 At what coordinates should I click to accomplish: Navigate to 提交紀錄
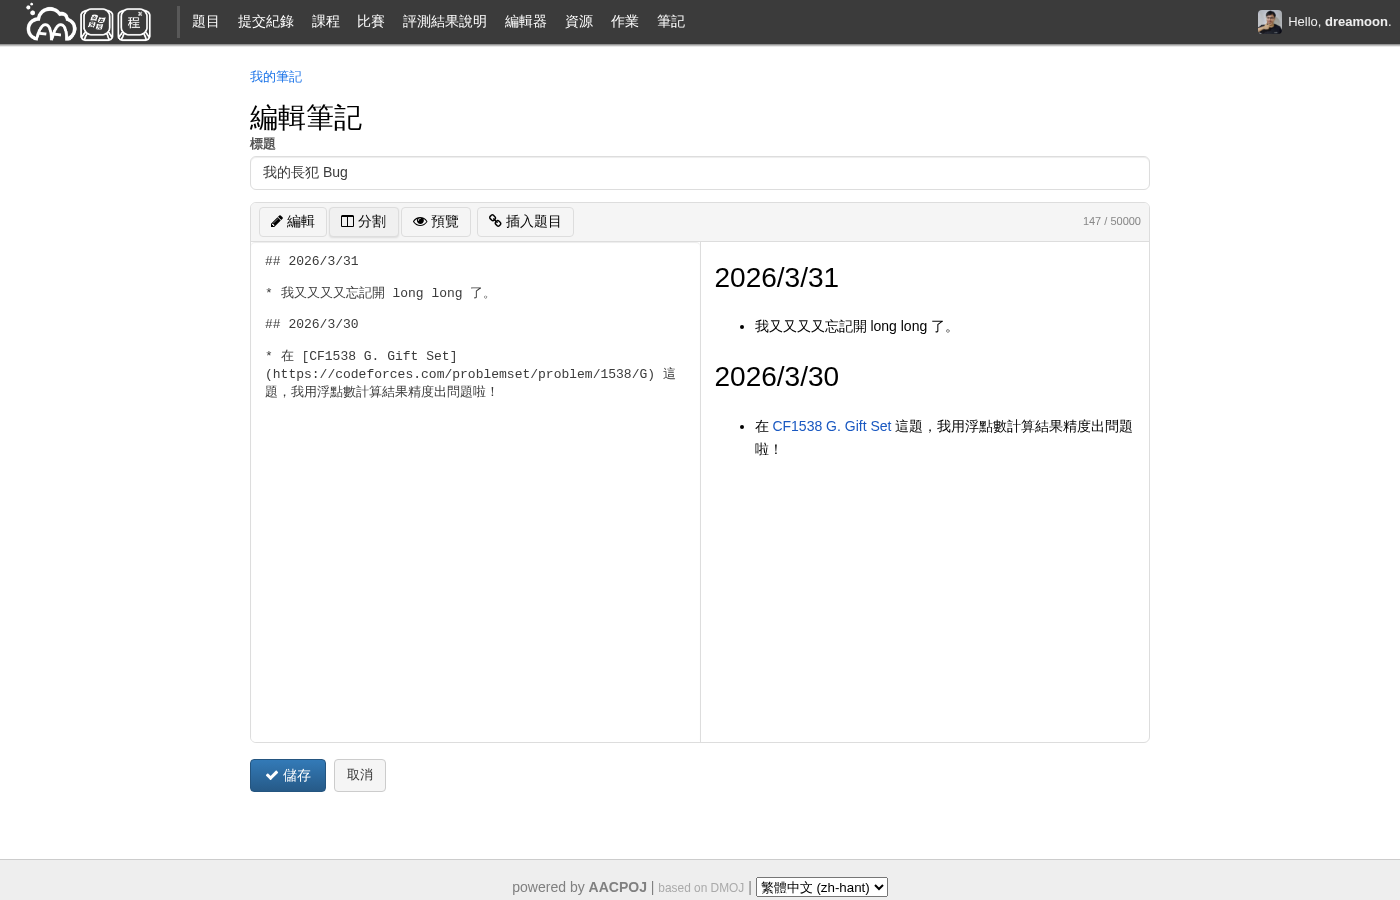[265, 21]
